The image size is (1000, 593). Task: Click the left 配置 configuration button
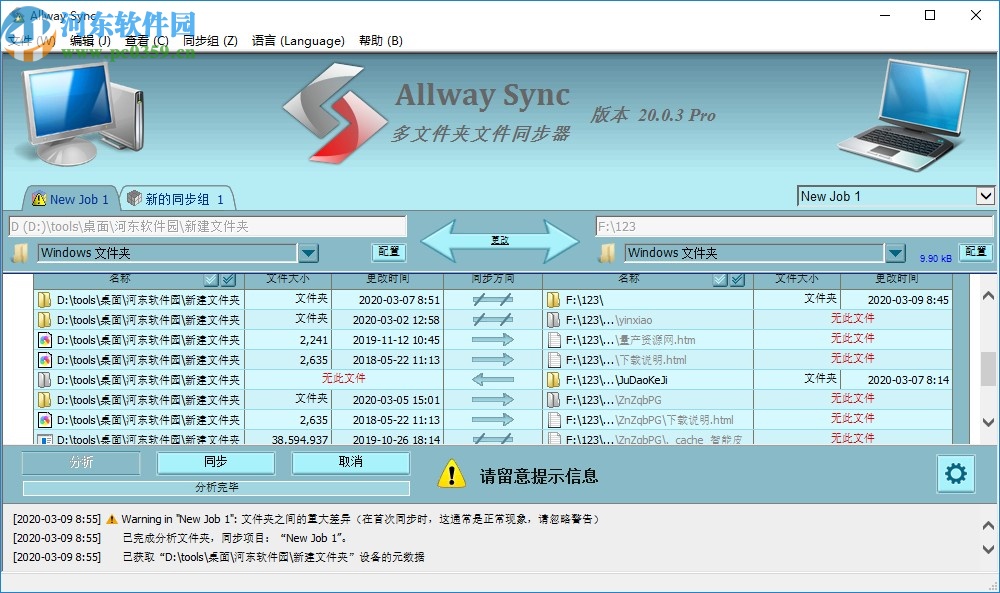(x=388, y=252)
